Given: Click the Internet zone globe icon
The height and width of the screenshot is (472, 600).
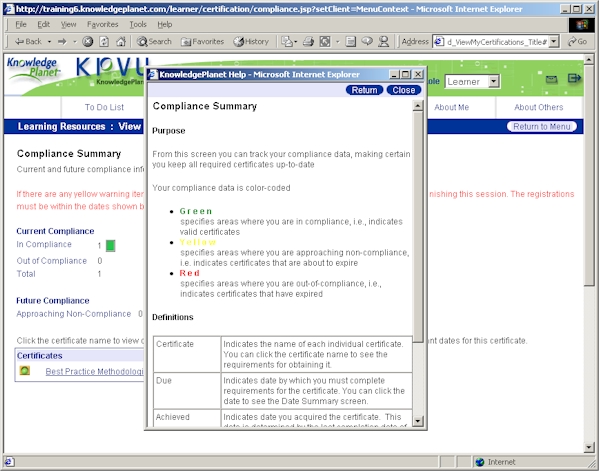Looking at the screenshot, I should coord(480,462).
